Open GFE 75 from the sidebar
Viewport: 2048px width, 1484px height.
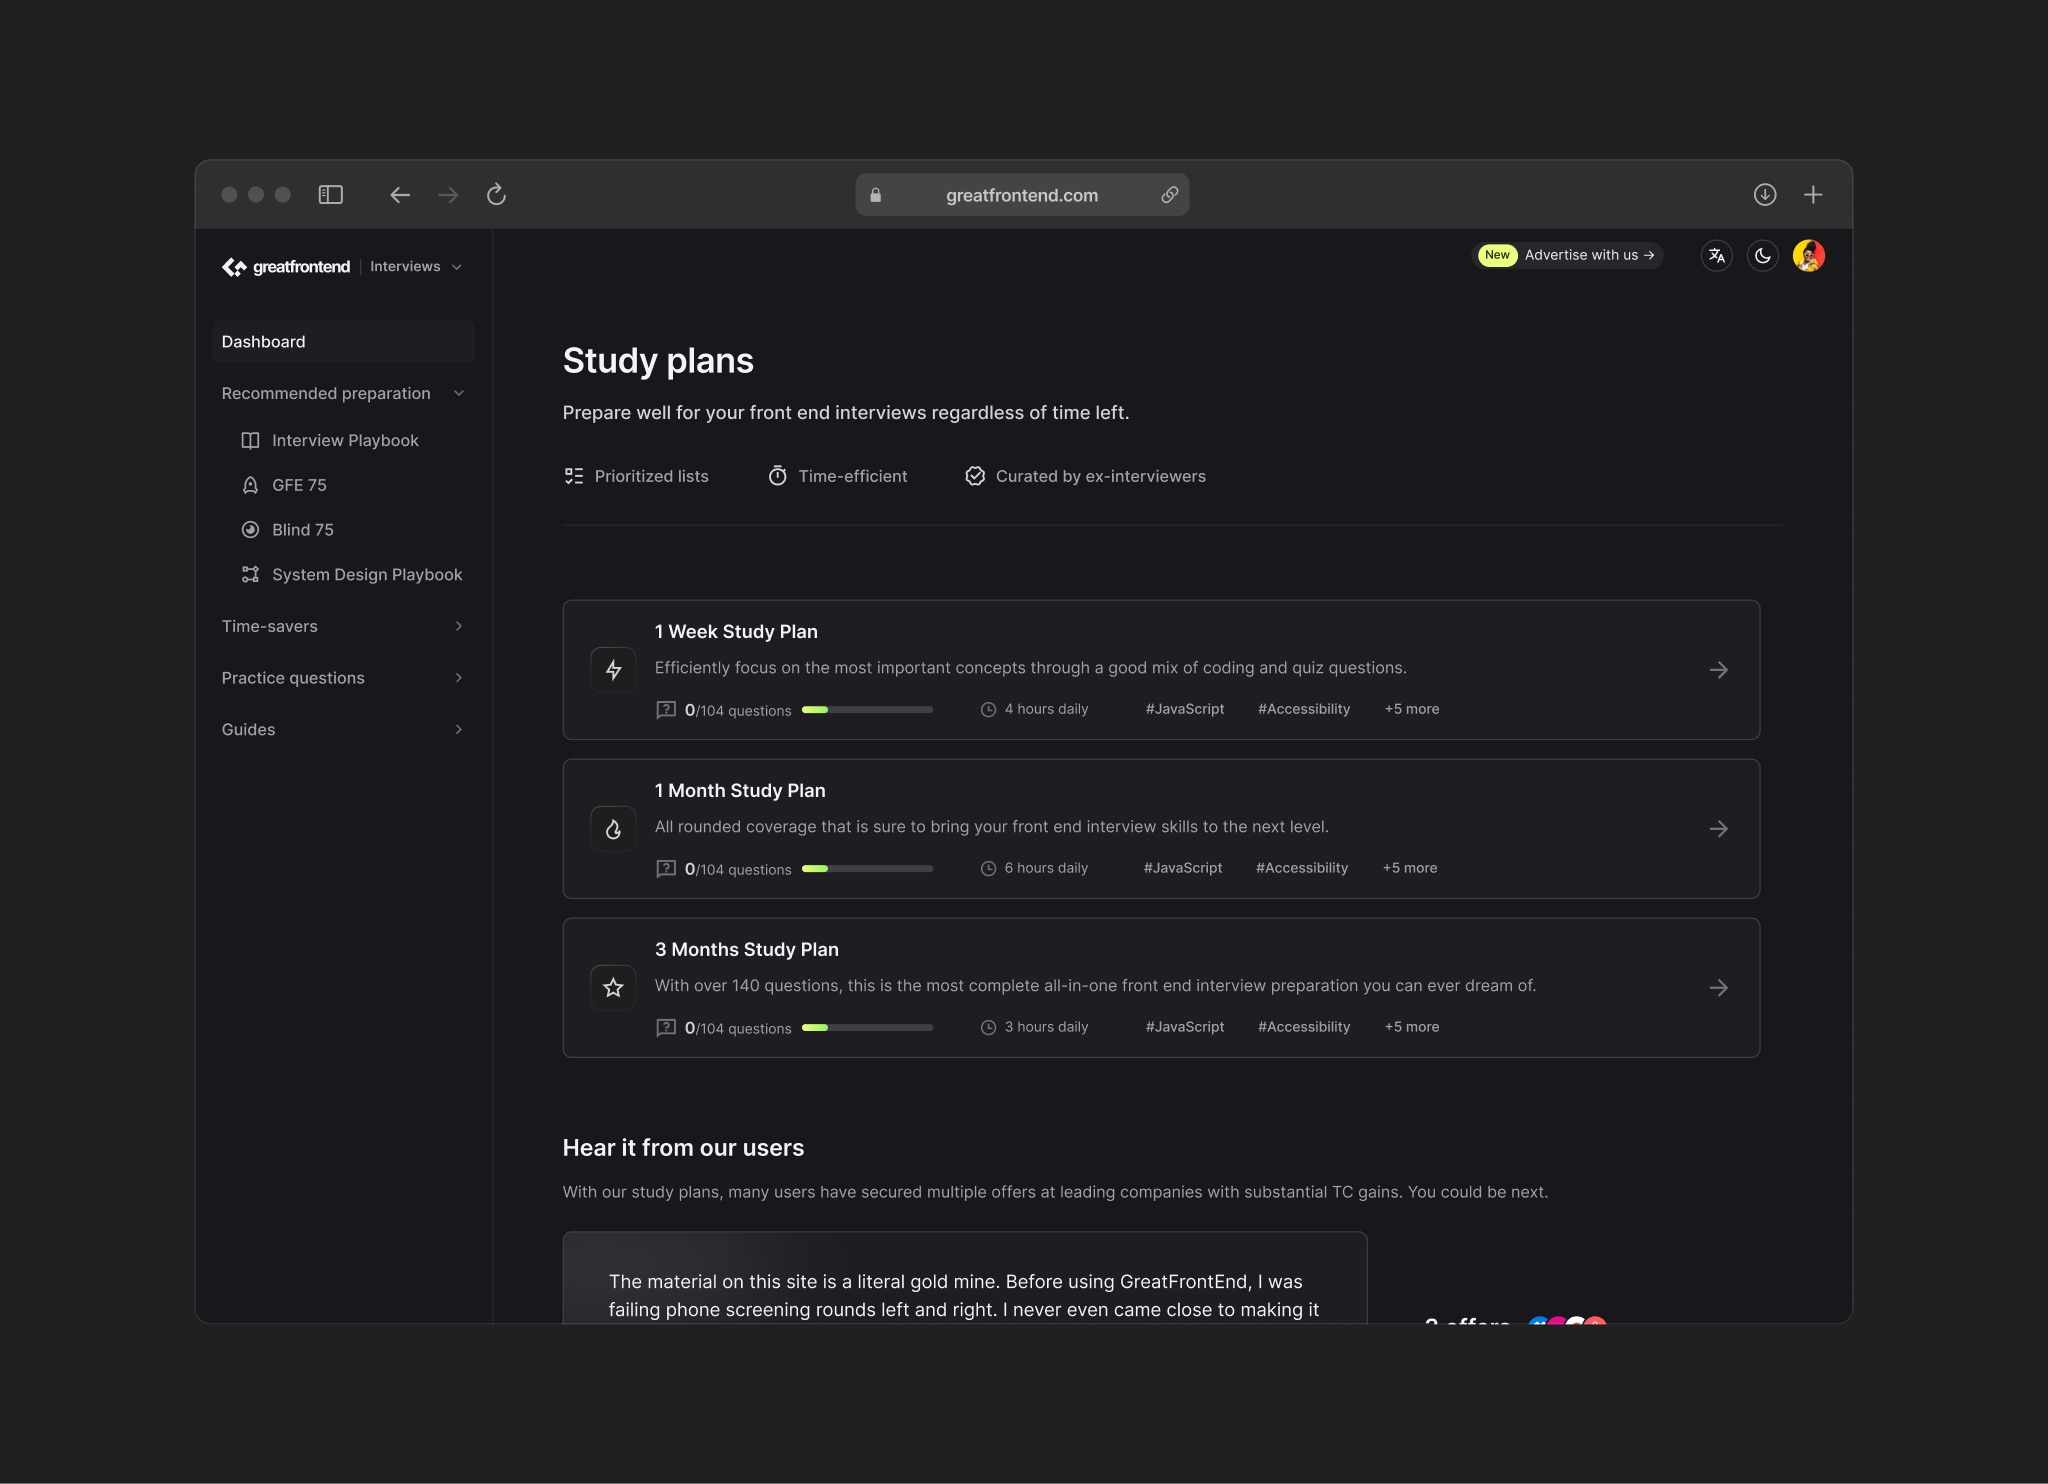click(299, 485)
